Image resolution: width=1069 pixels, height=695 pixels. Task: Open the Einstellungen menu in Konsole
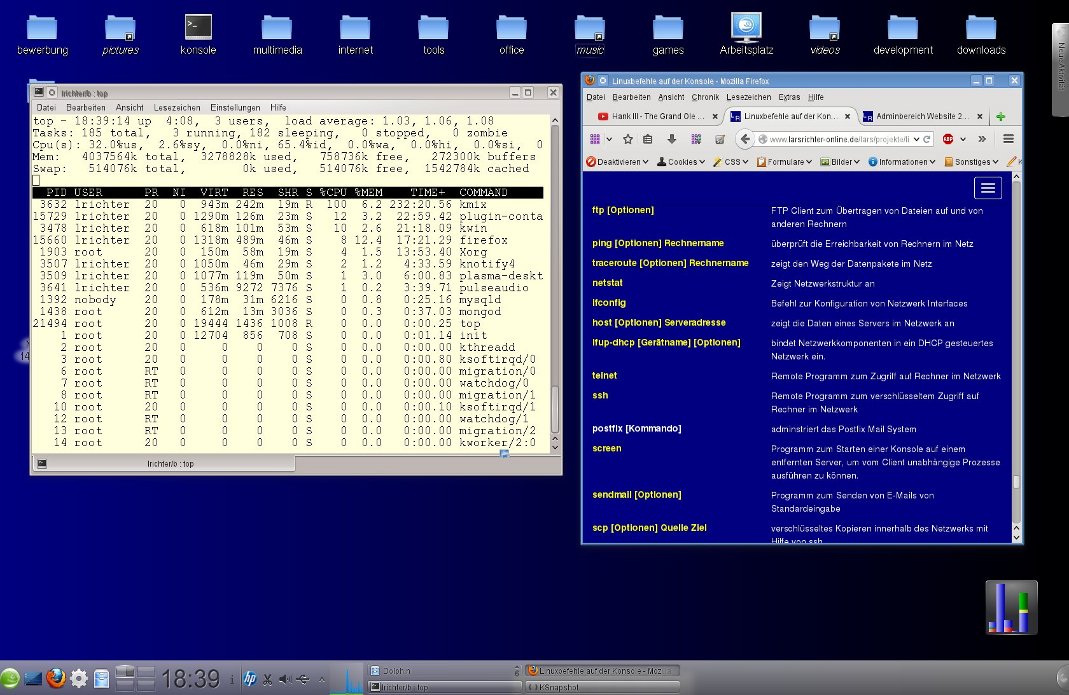pyautogui.click(x=235, y=107)
